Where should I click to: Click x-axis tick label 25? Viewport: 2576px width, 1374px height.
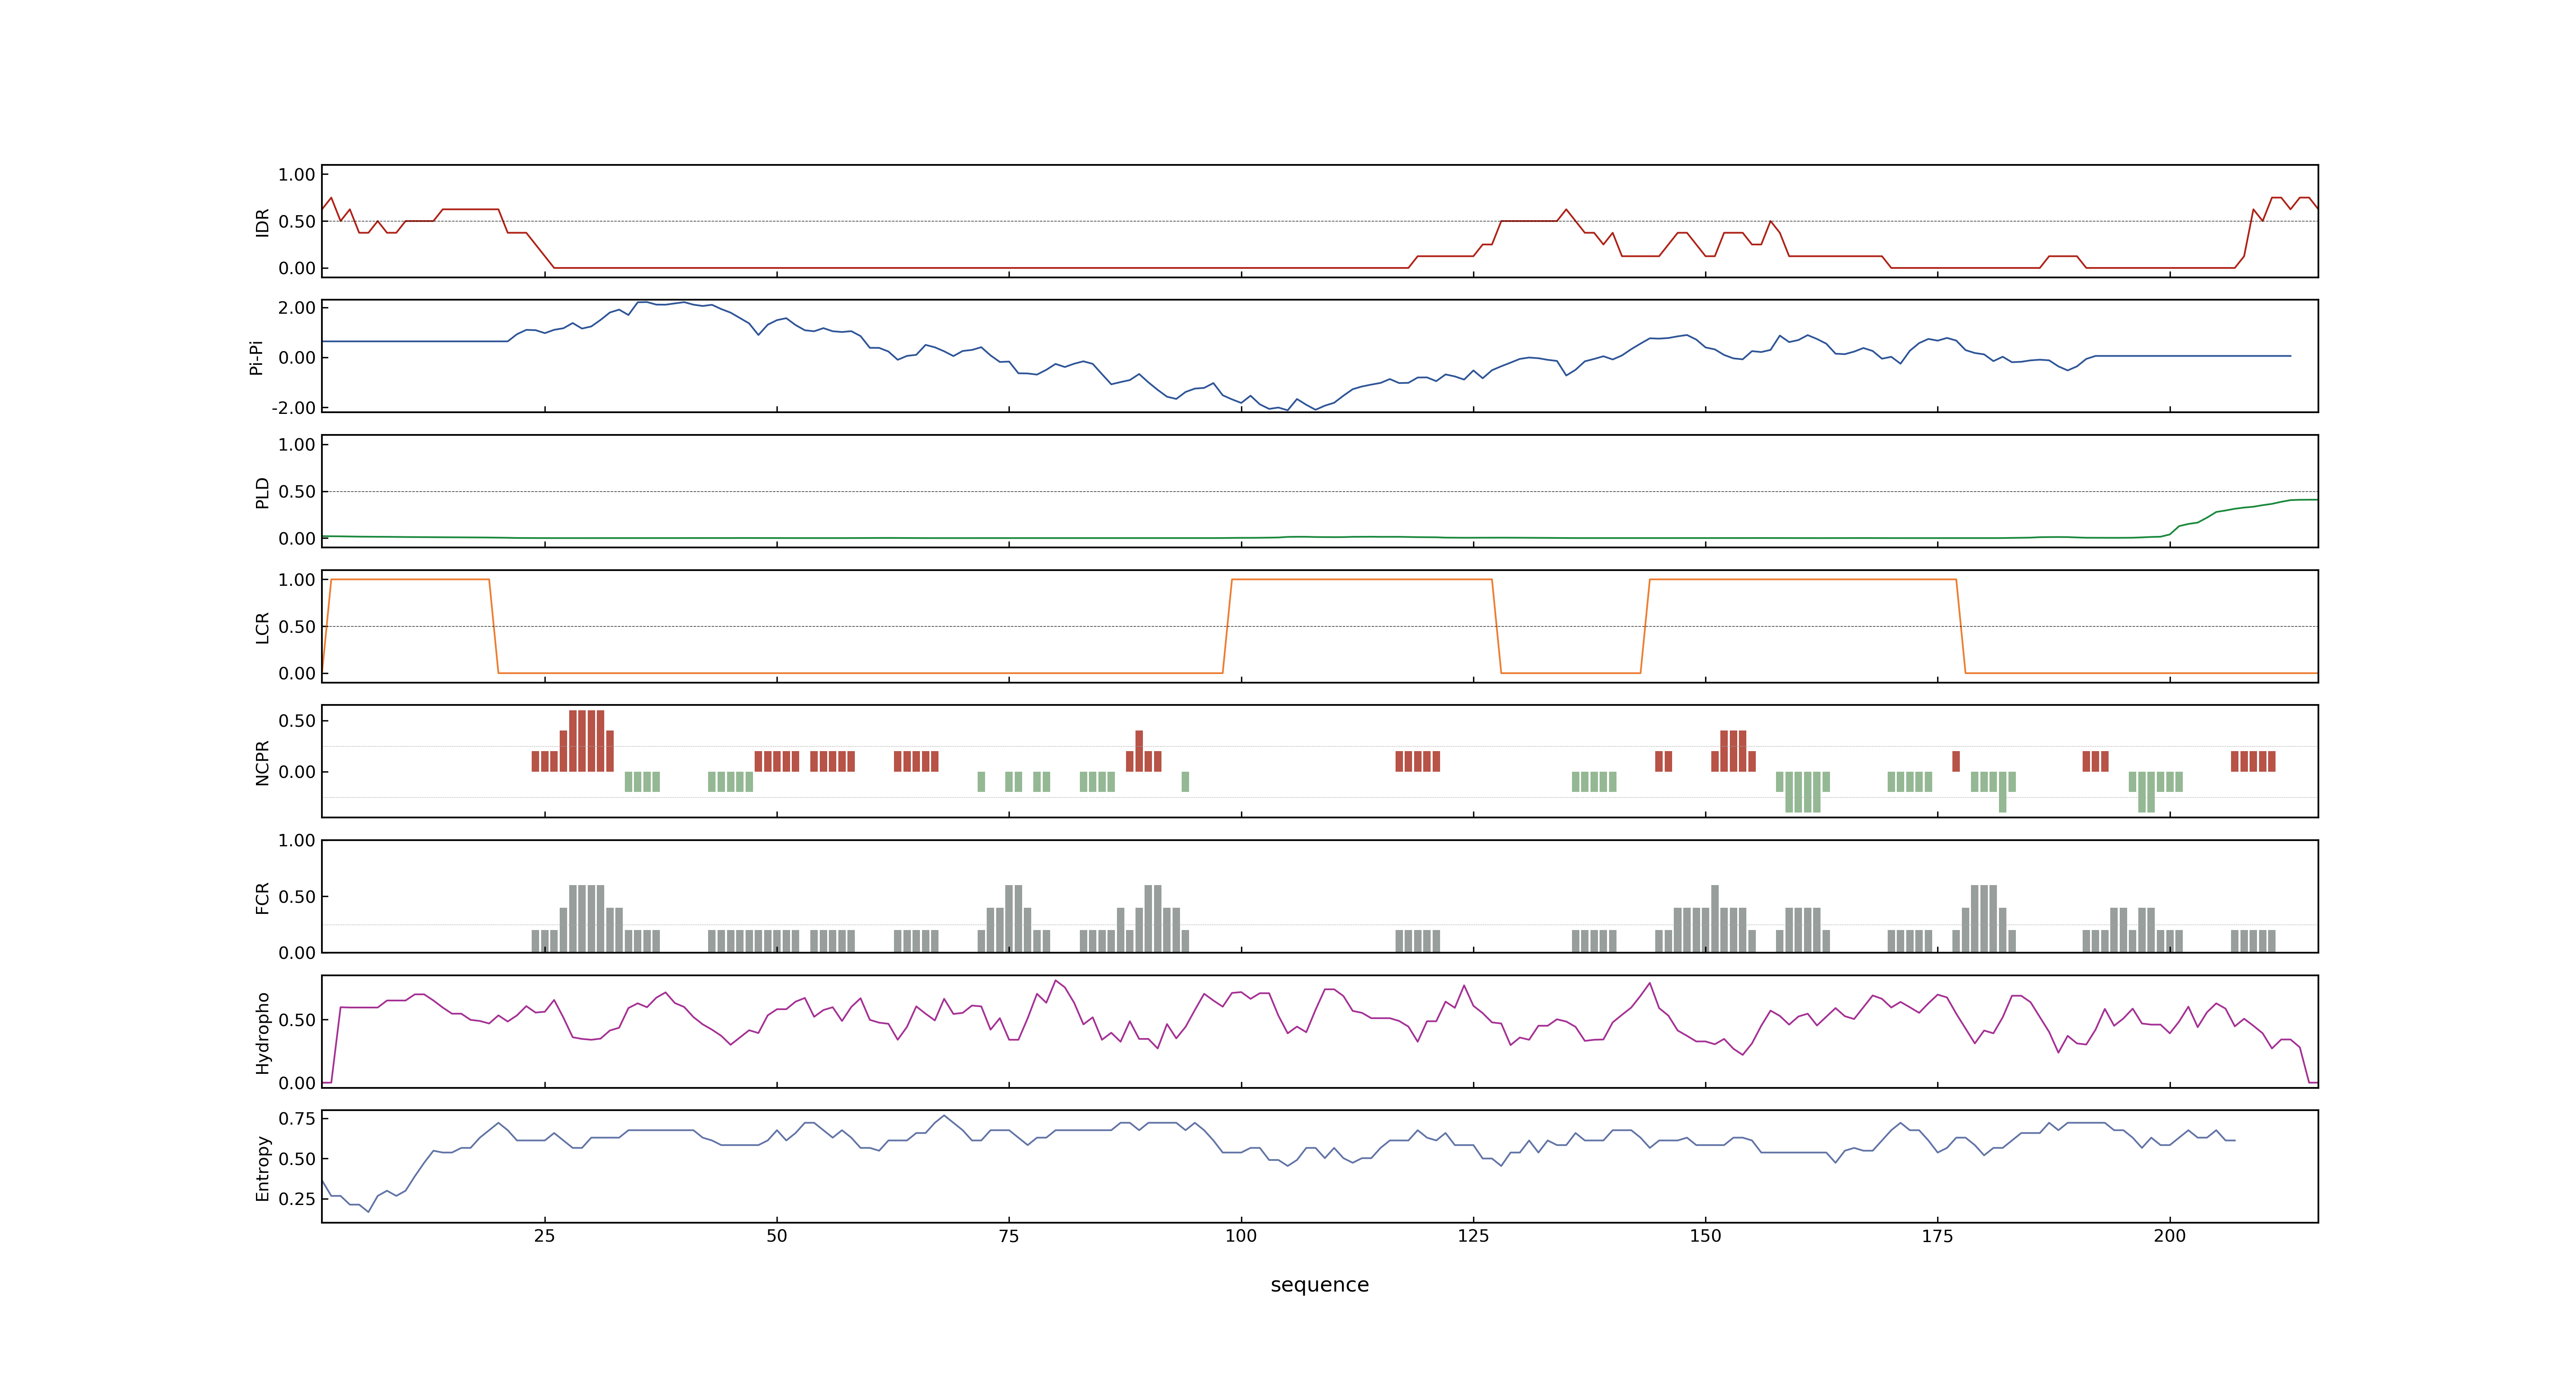544,1236
